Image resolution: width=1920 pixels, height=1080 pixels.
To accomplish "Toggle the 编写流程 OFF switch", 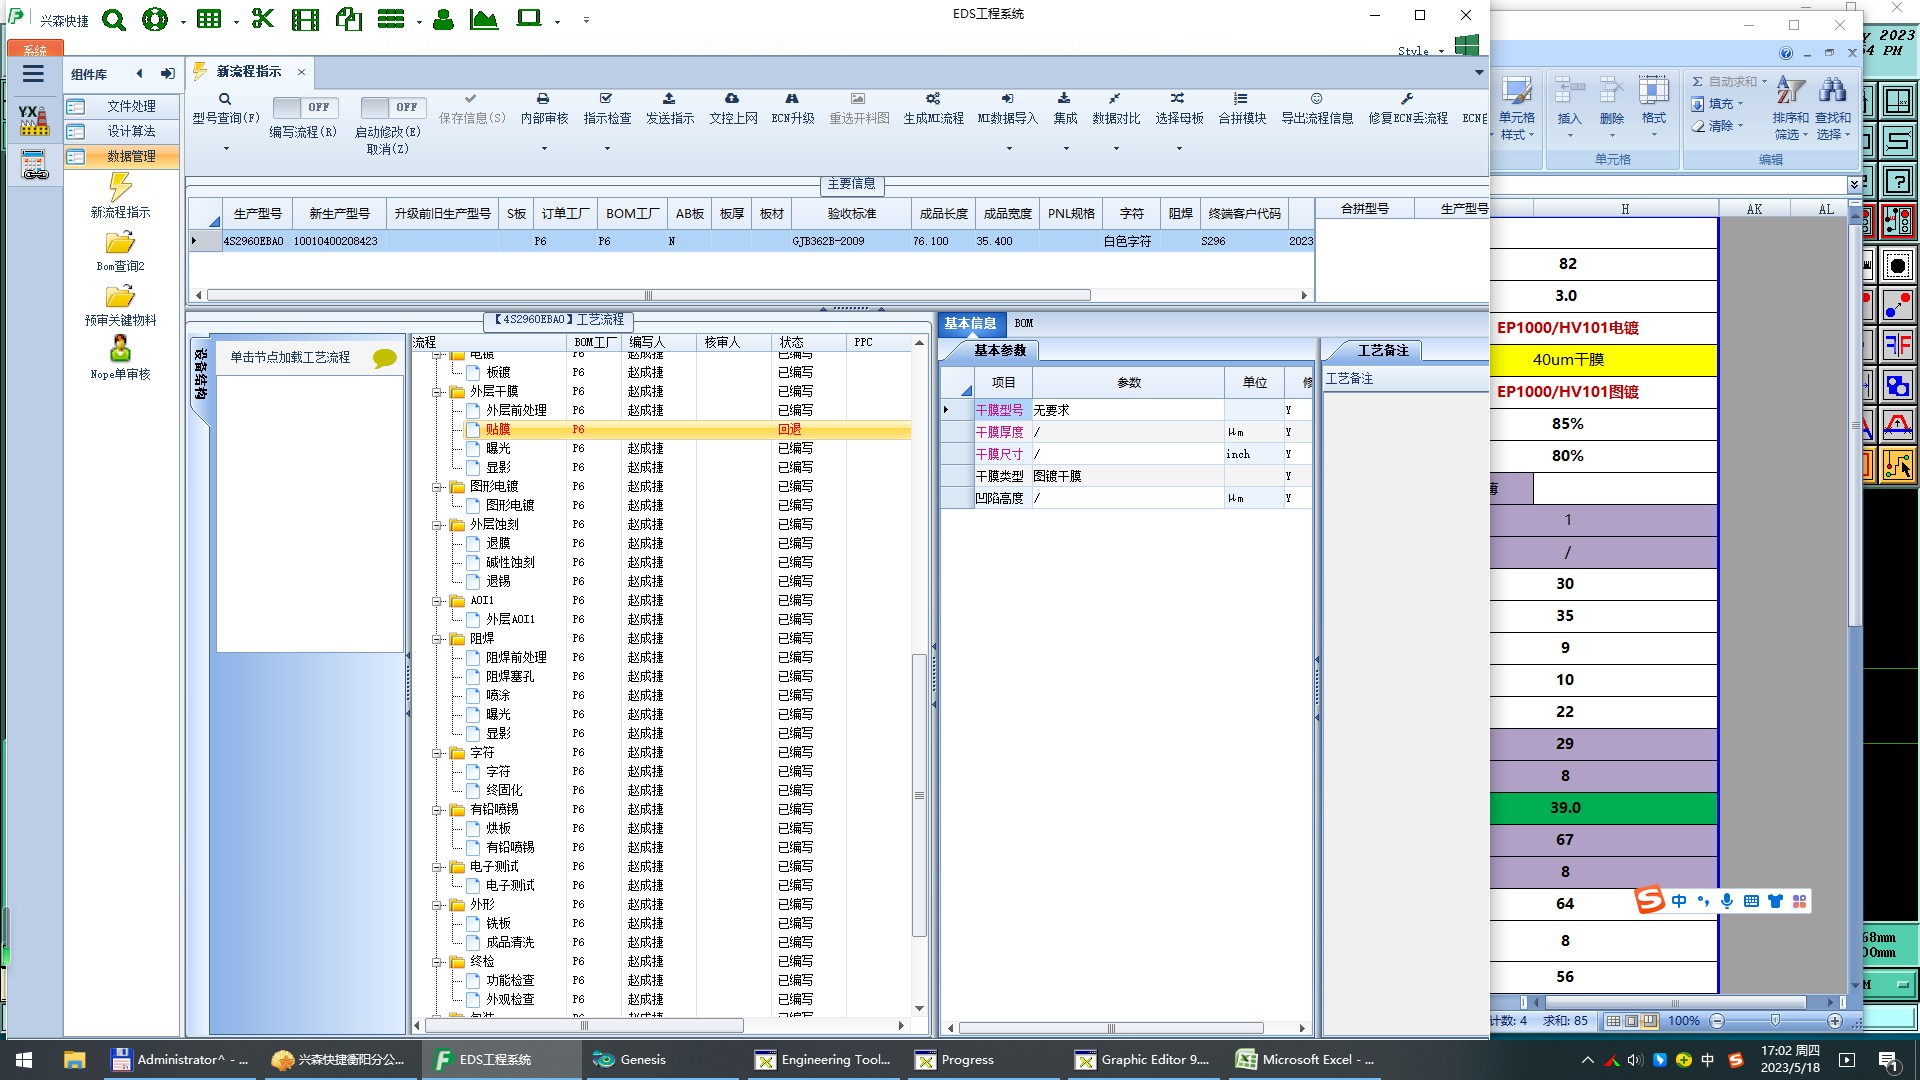I will click(x=304, y=107).
